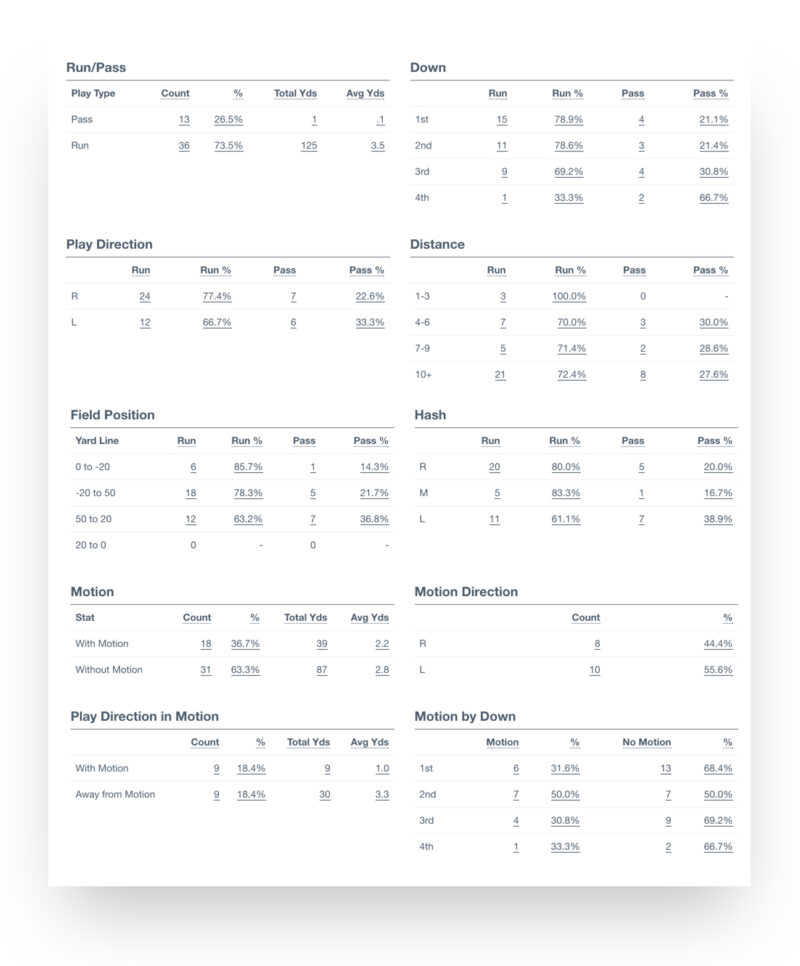Select Distance 10+ run count 21
This screenshot has width=800, height=966.
tap(500, 375)
